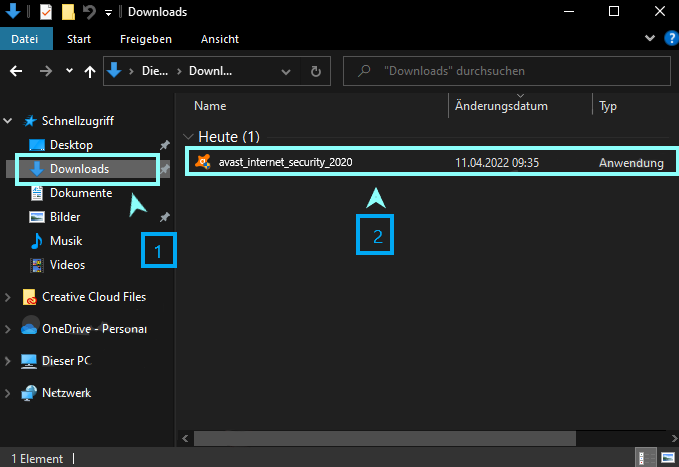Expand the OneDrive - Personal node
The height and width of the screenshot is (467, 679).
click(7, 329)
